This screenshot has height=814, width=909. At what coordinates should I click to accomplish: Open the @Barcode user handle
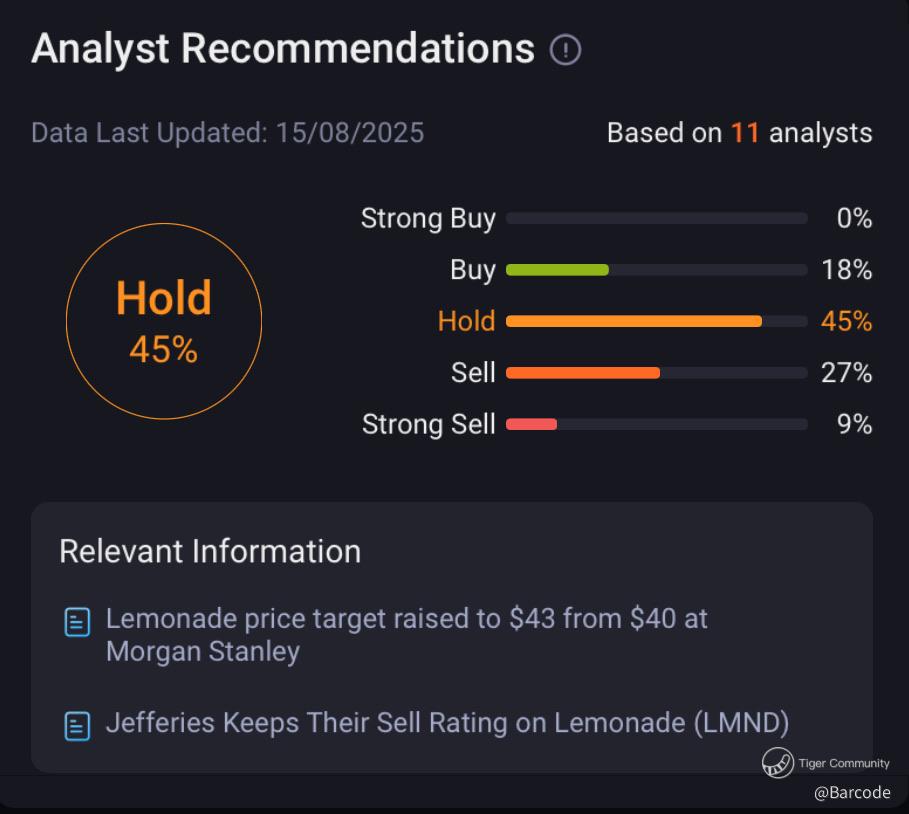[x=851, y=792]
